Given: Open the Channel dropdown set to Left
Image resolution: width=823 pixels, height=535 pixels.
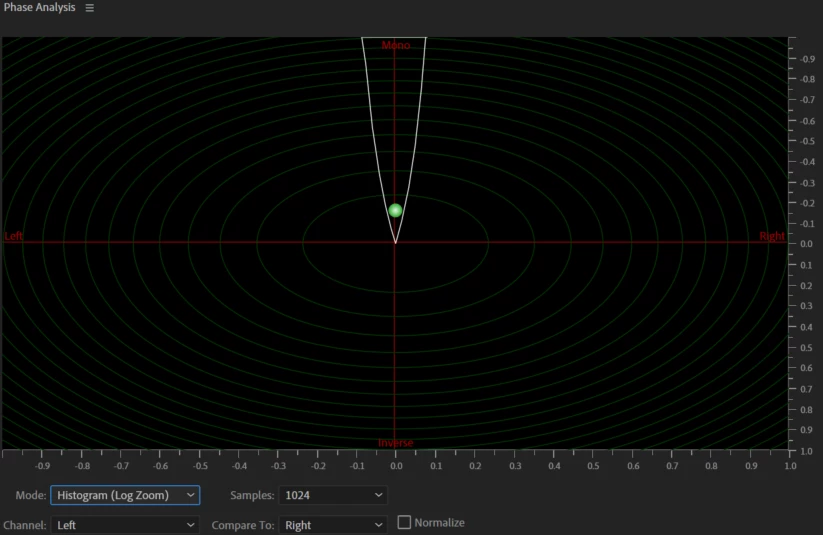Looking at the screenshot, I should pyautogui.click(x=125, y=525).
